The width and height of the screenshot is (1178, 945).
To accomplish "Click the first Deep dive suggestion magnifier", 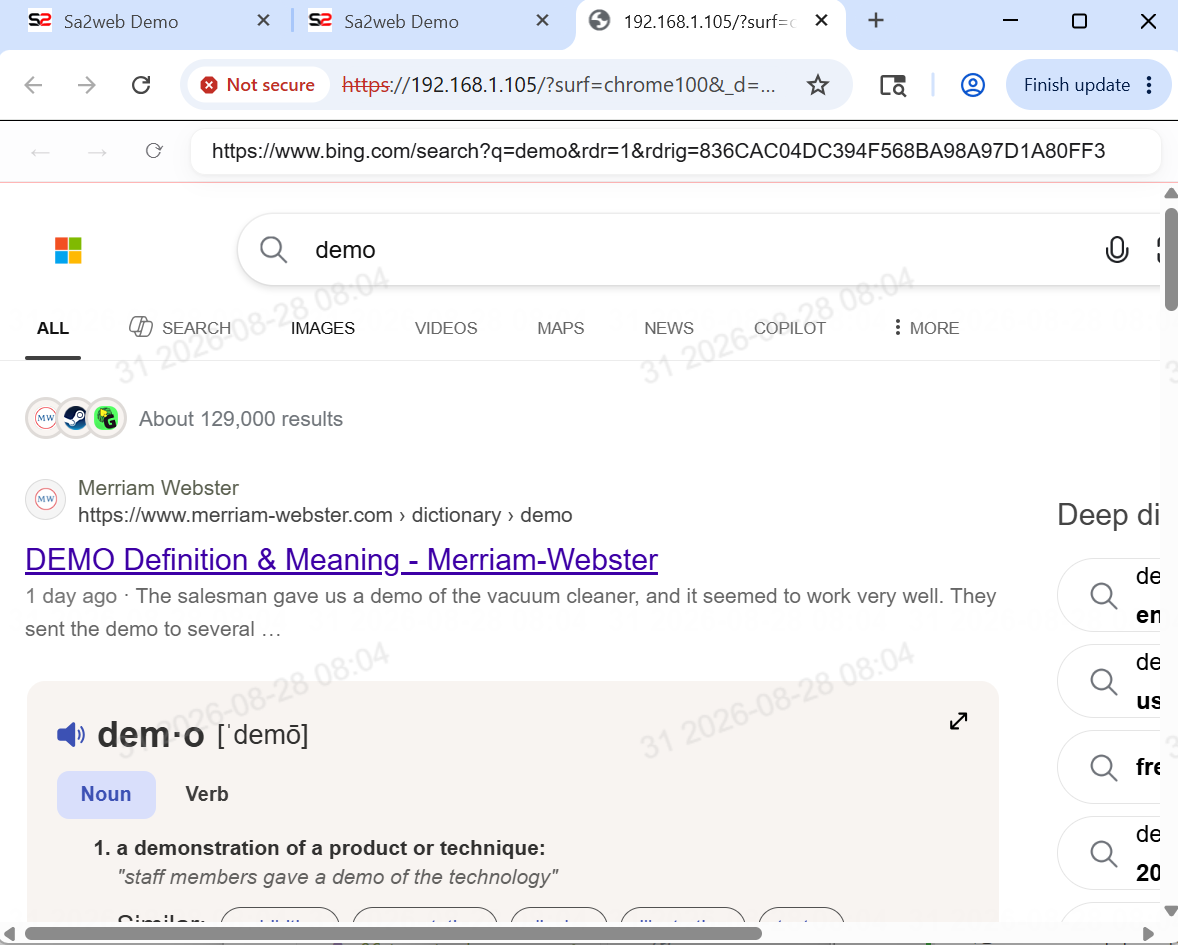I will 1104,596.
